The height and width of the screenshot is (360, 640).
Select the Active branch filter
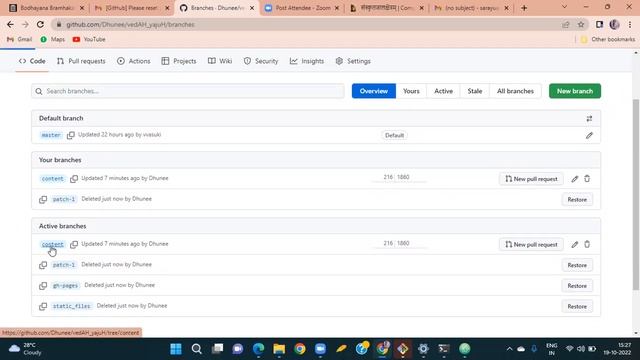click(443, 91)
